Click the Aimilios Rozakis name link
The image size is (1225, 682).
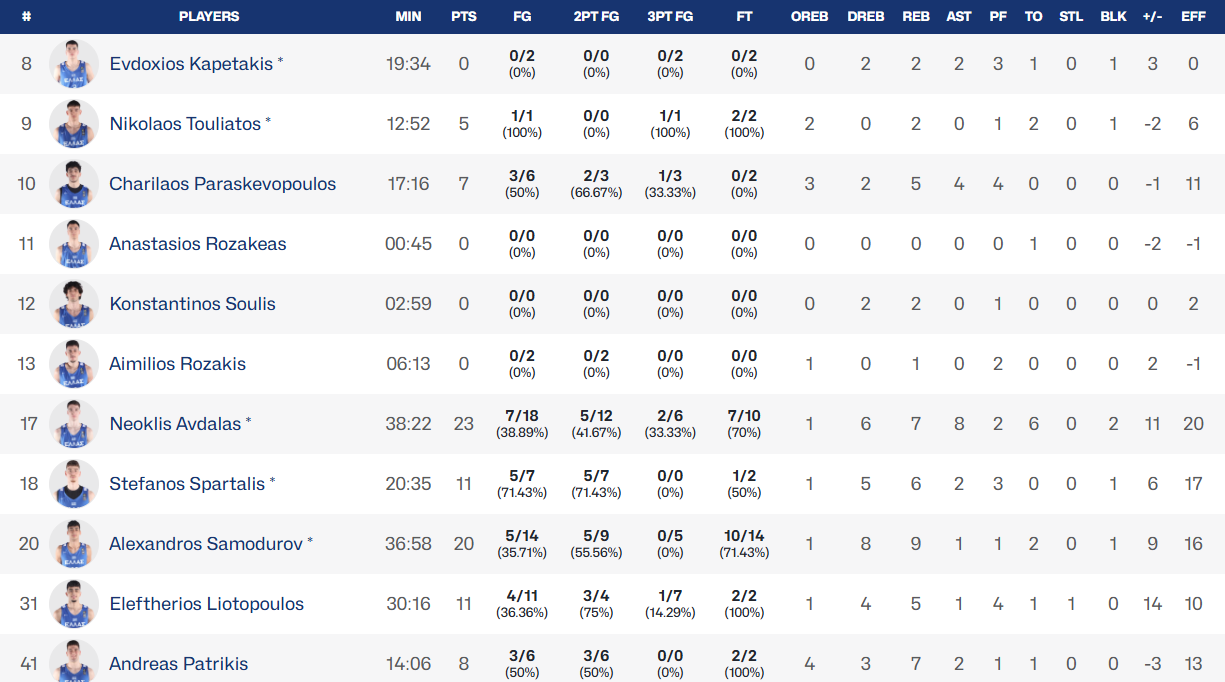[177, 364]
